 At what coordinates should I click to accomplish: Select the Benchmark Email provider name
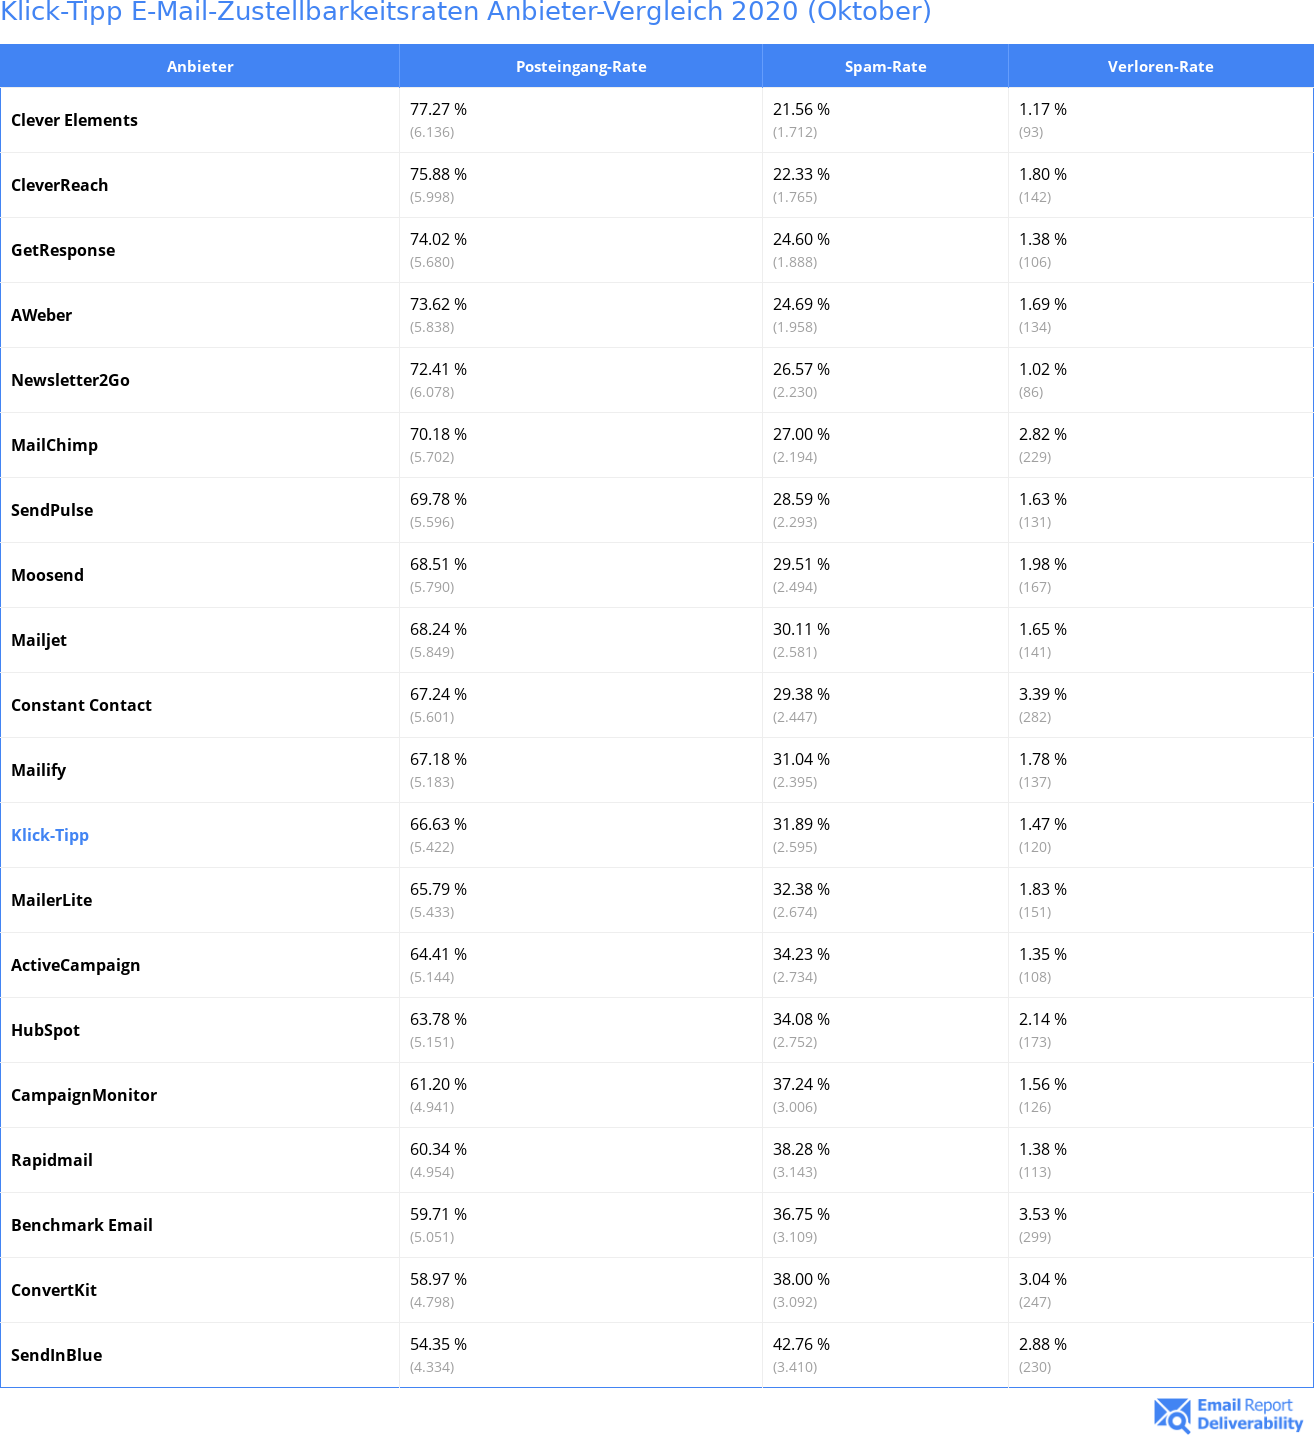pyautogui.click(x=82, y=1225)
